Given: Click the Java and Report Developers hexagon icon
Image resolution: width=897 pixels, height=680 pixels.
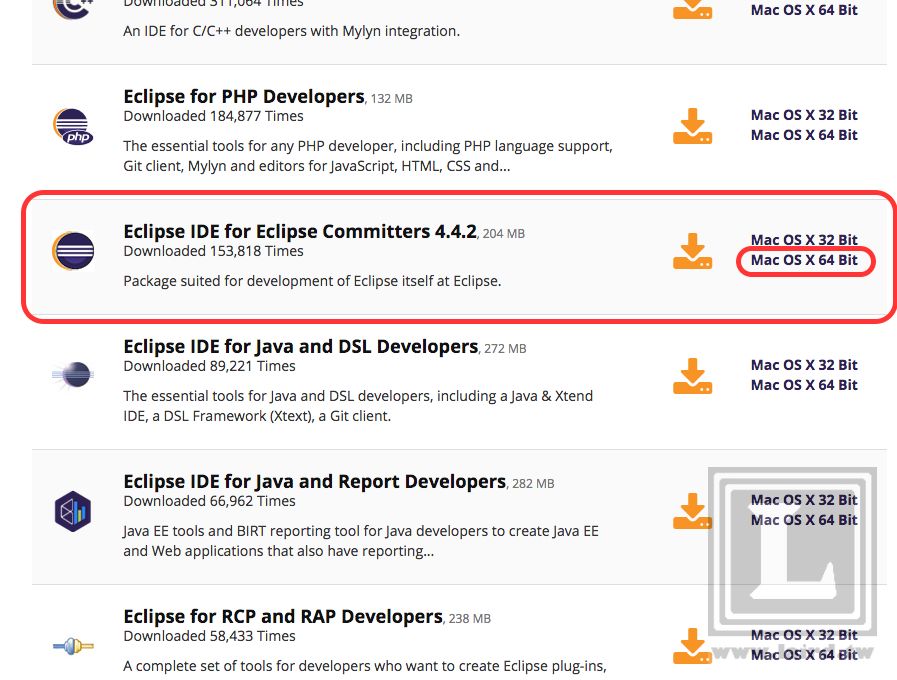Looking at the screenshot, I should click(x=72, y=509).
